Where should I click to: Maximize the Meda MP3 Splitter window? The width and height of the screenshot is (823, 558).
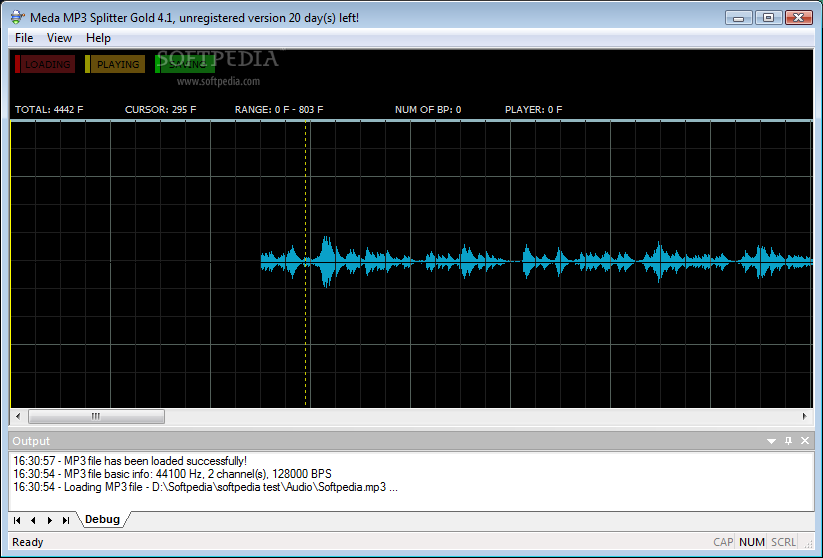[x=768, y=18]
